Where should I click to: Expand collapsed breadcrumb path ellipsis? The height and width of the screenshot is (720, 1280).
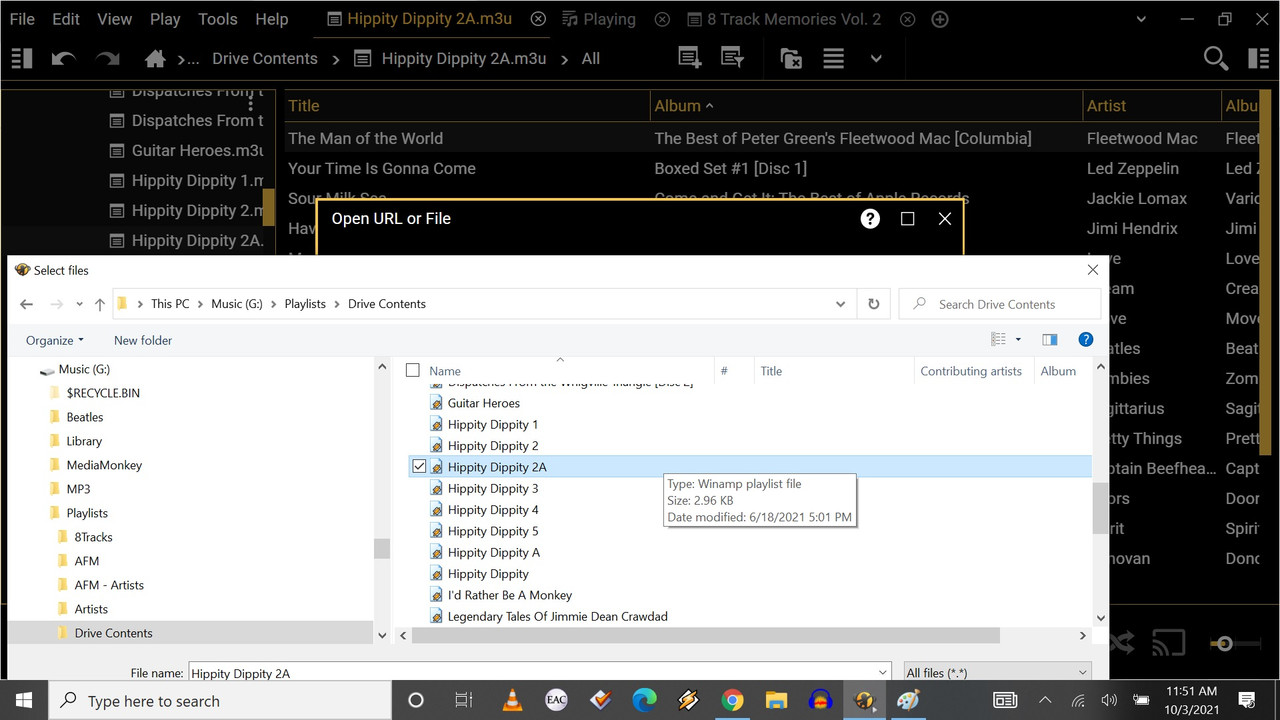[x=188, y=59]
